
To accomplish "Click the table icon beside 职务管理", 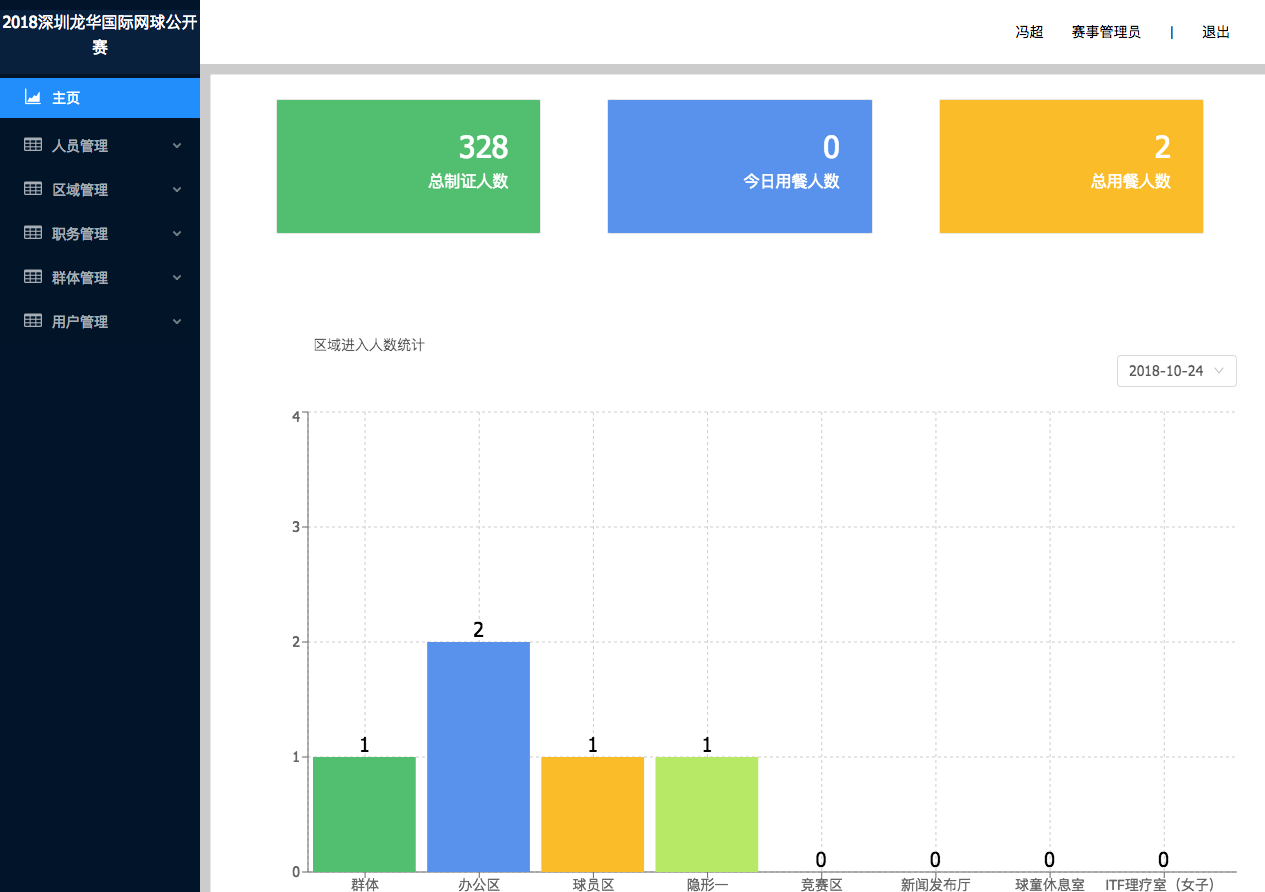I will [x=33, y=233].
